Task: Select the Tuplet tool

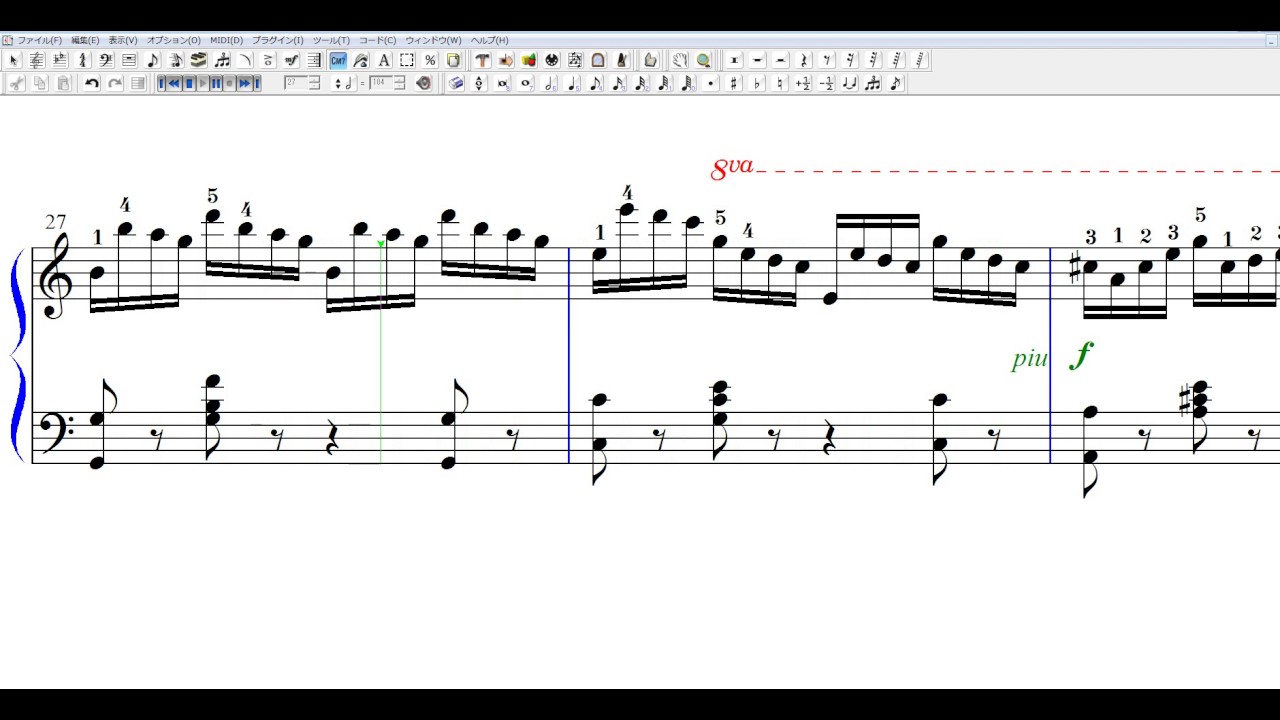Action: pyautogui.click(x=222, y=60)
